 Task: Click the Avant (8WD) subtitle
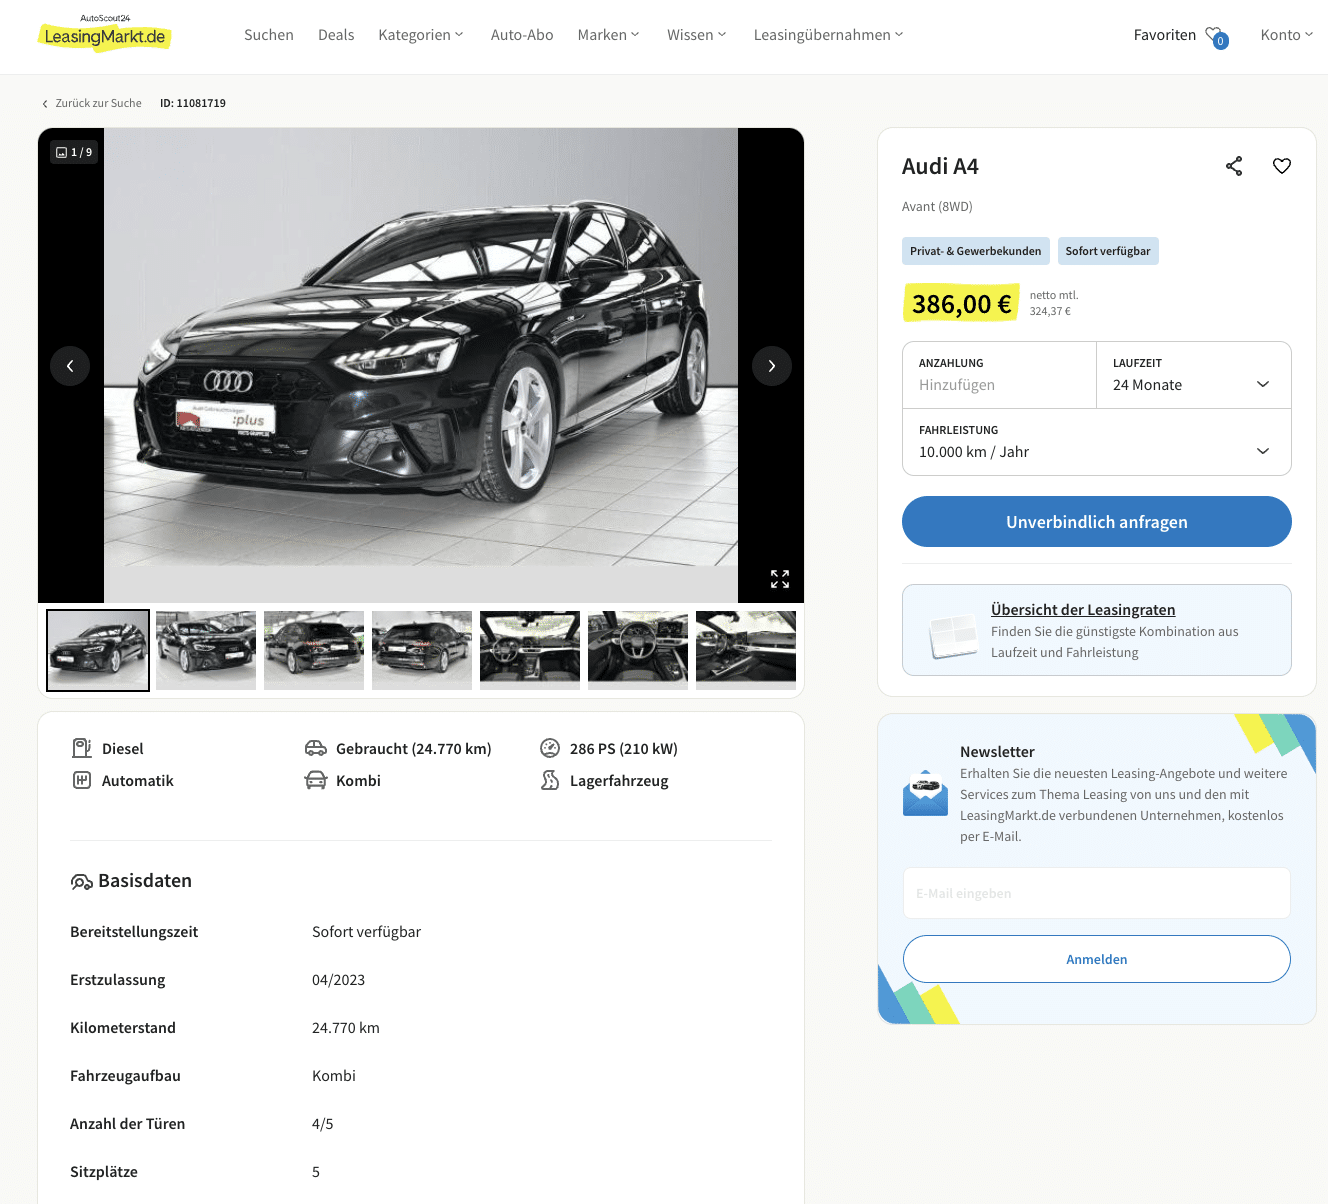[x=937, y=206]
